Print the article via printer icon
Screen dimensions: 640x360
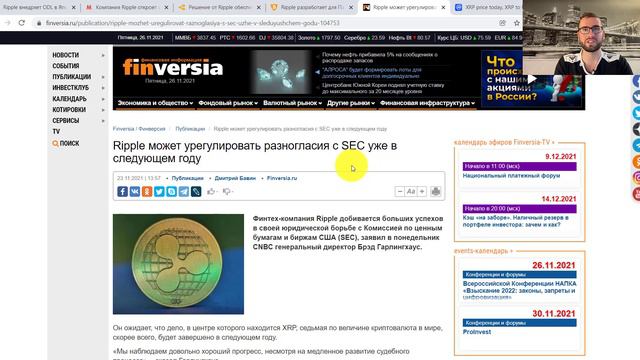tap(436, 191)
